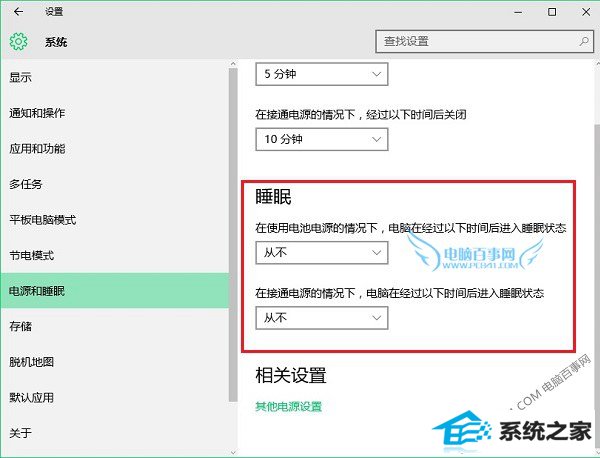Open the 5 分钟 dropdown
Screen dimensions: 600x458
(x=322, y=74)
